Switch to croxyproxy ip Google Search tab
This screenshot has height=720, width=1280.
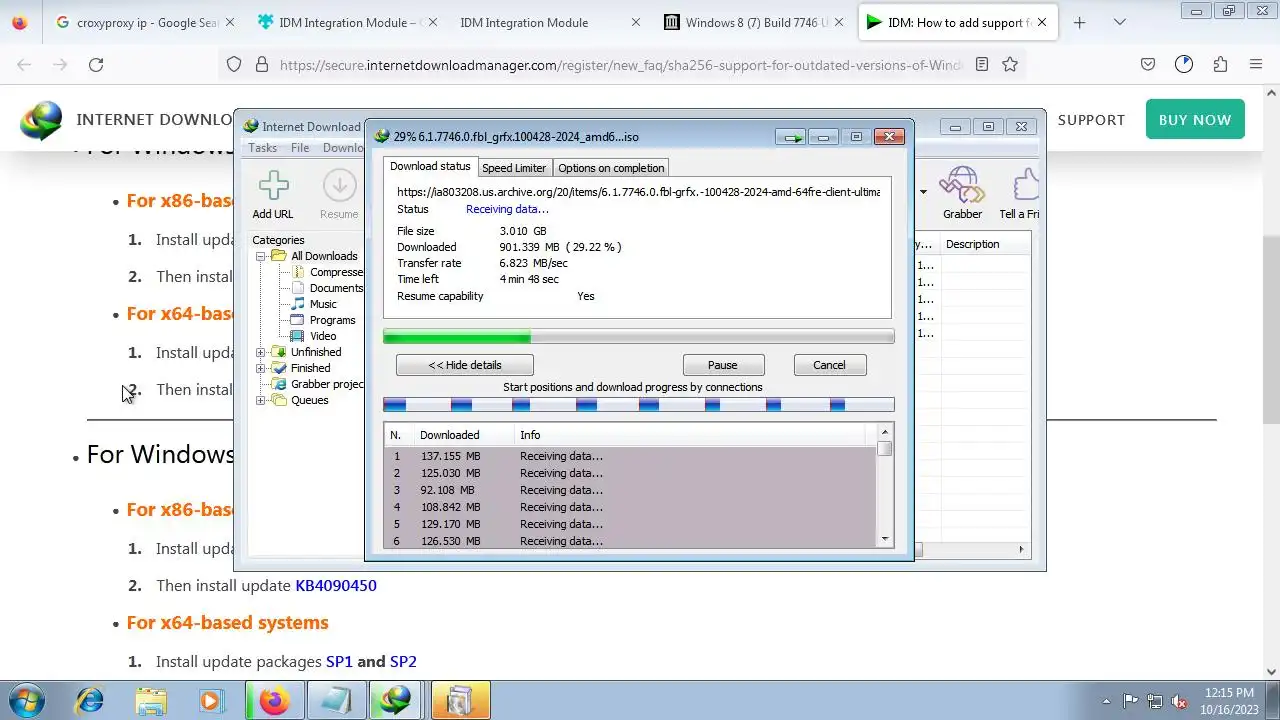(x=146, y=22)
